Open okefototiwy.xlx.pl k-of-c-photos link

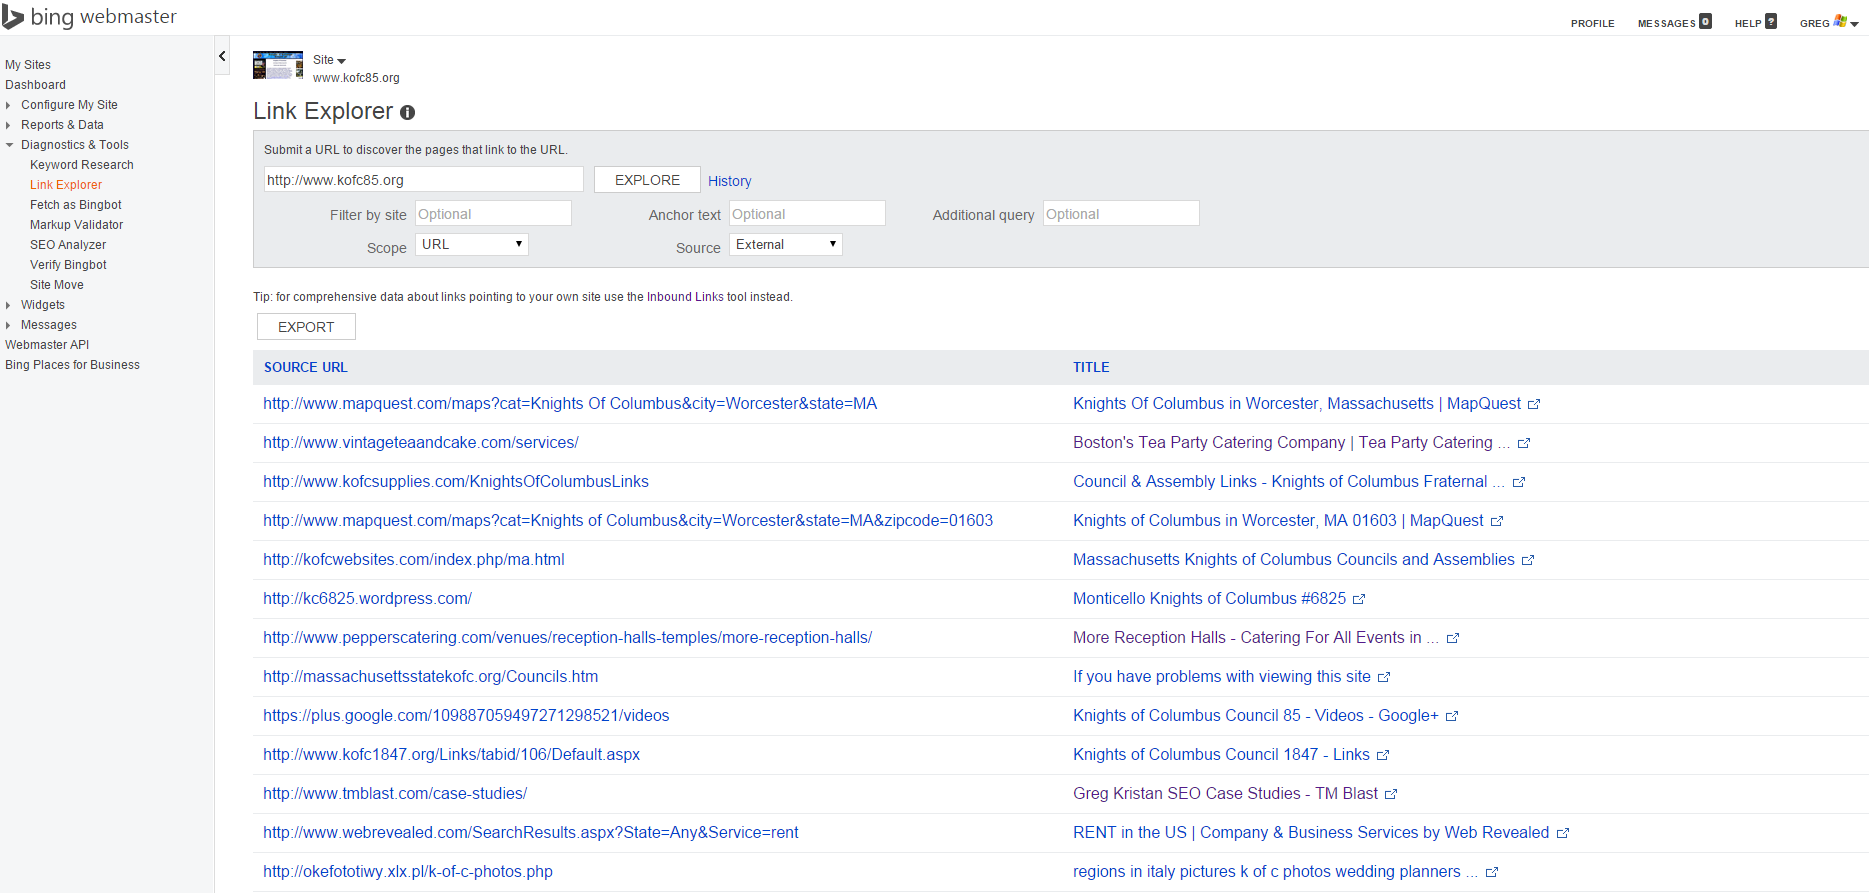coord(408,871)
